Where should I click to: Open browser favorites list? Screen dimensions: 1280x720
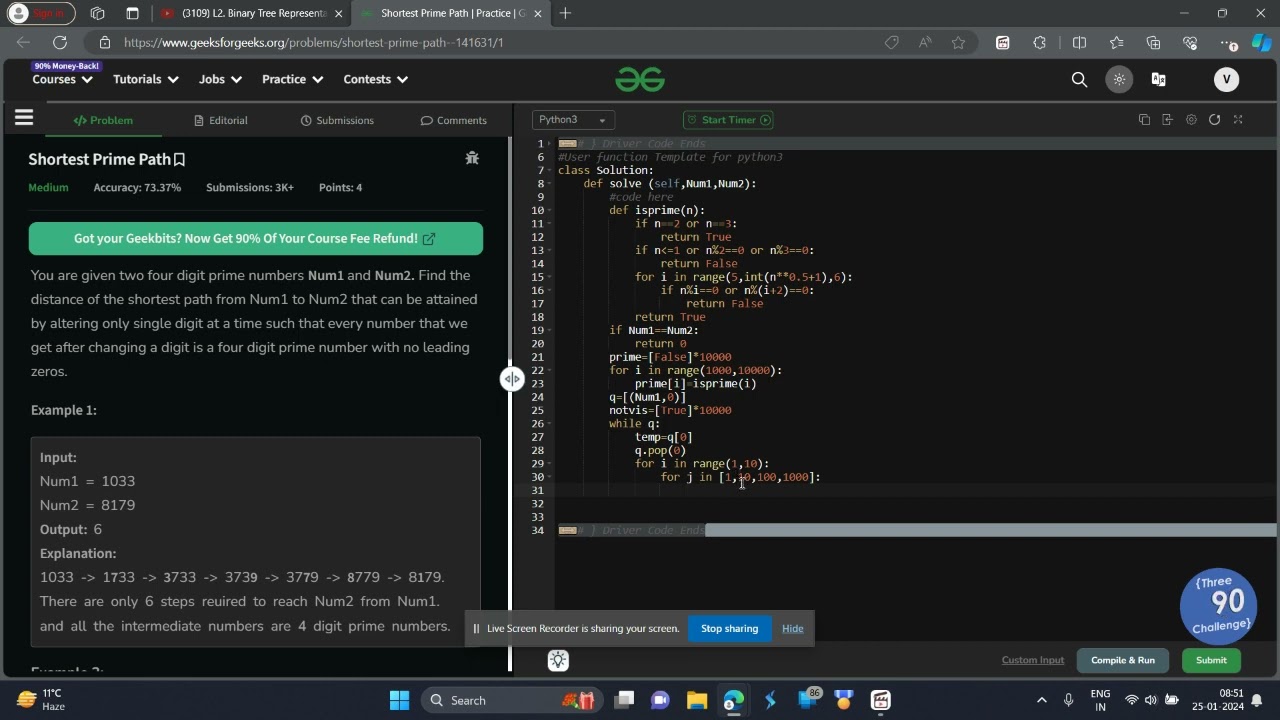tap(1116, 43)
